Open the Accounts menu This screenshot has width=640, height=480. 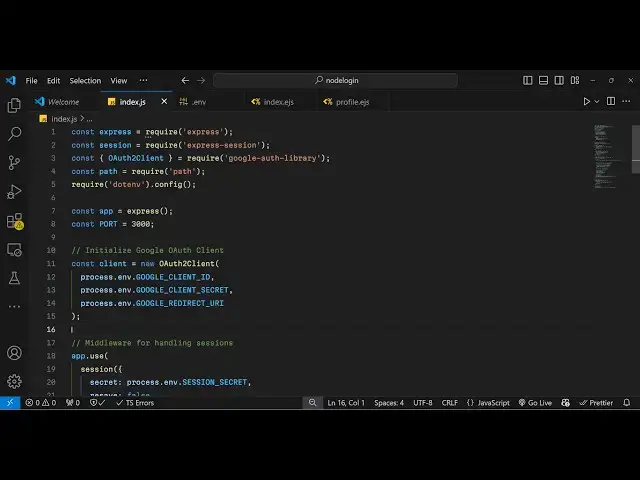[x=14, y=353]
